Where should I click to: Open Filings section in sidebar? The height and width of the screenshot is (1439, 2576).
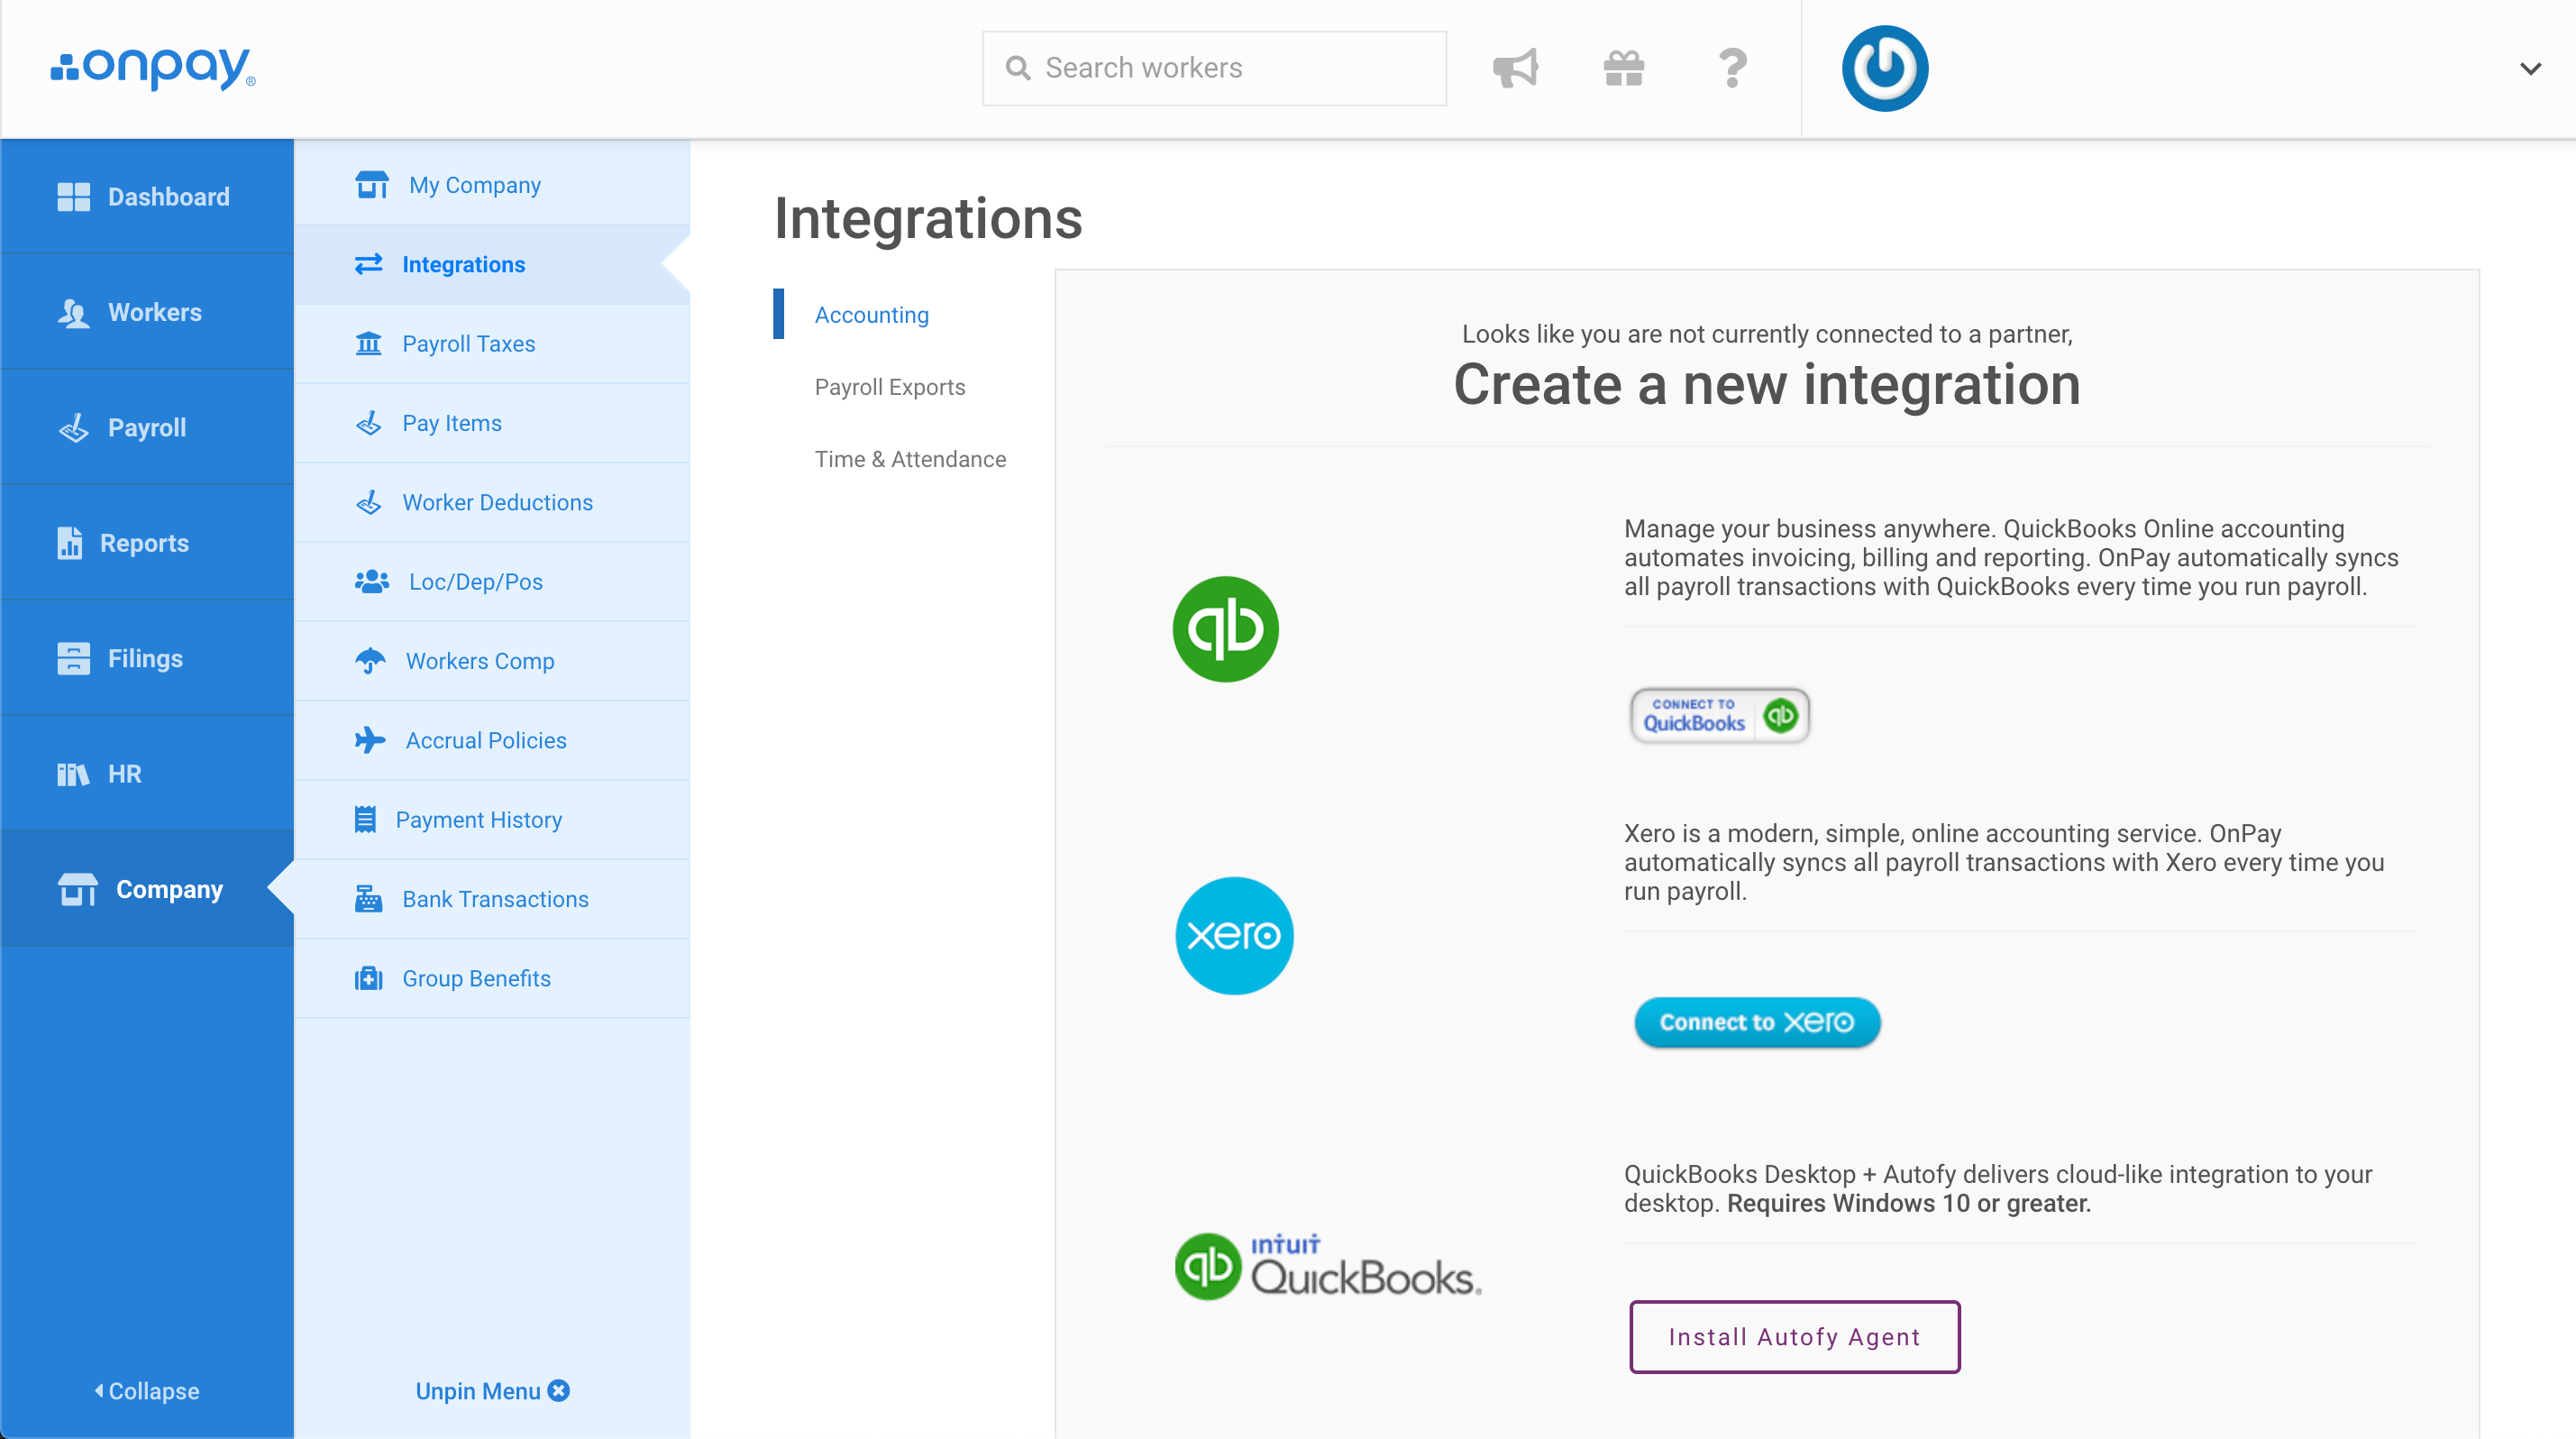coord(147,658)
